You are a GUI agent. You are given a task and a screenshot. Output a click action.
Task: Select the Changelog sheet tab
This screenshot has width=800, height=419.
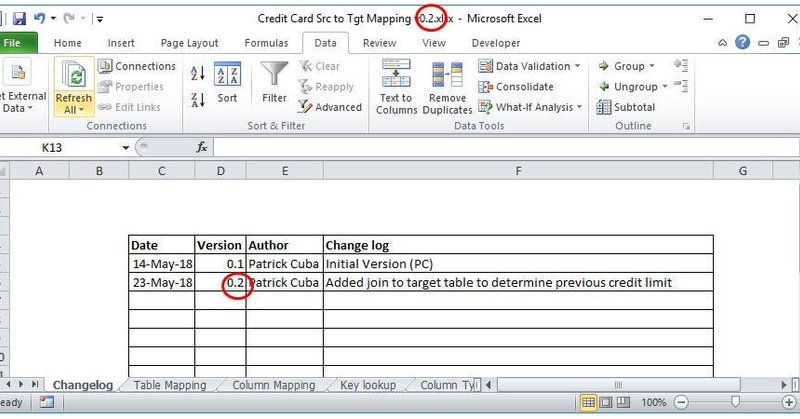83,385
